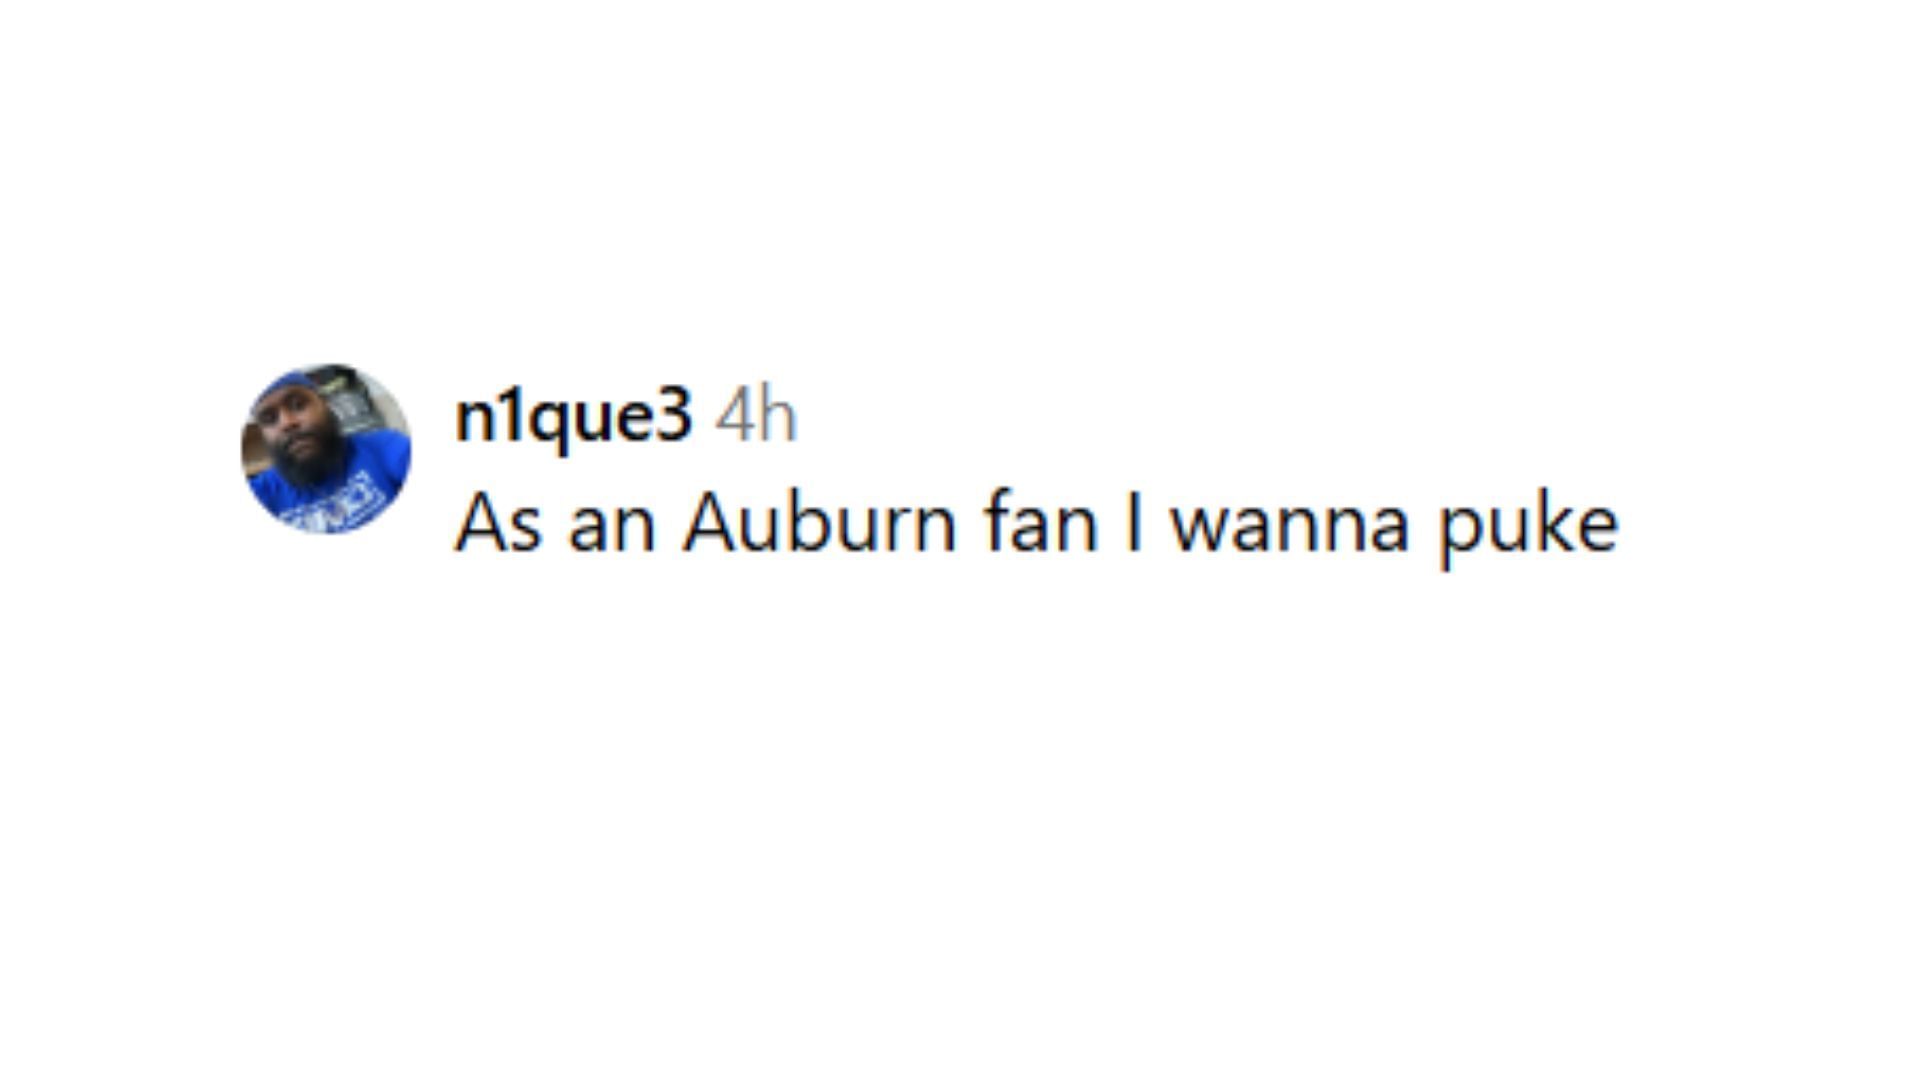The width and height of the screenshot is (1920, 1080).
Task: Click the top edge of the avatar circle
Action: click(326, 372)
